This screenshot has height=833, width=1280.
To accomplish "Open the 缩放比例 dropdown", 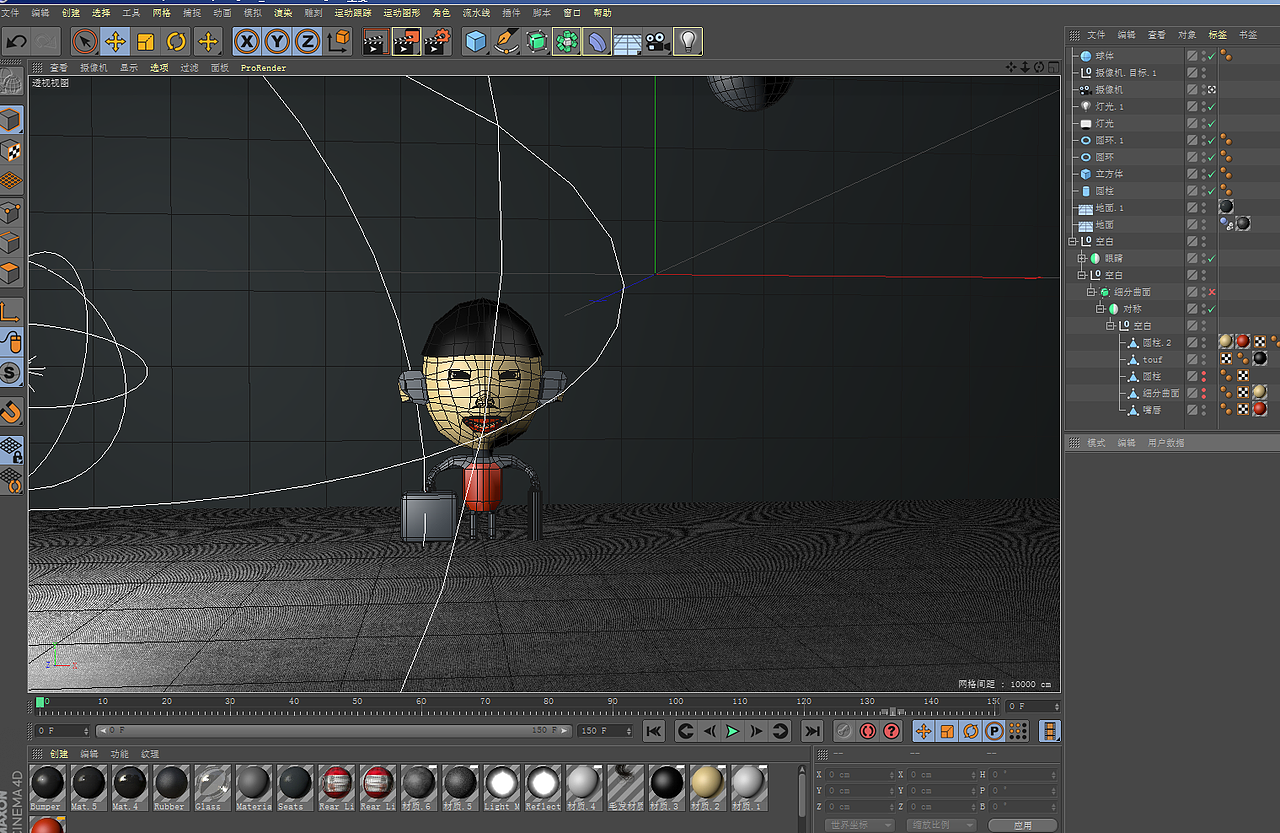I will [942, 825].
